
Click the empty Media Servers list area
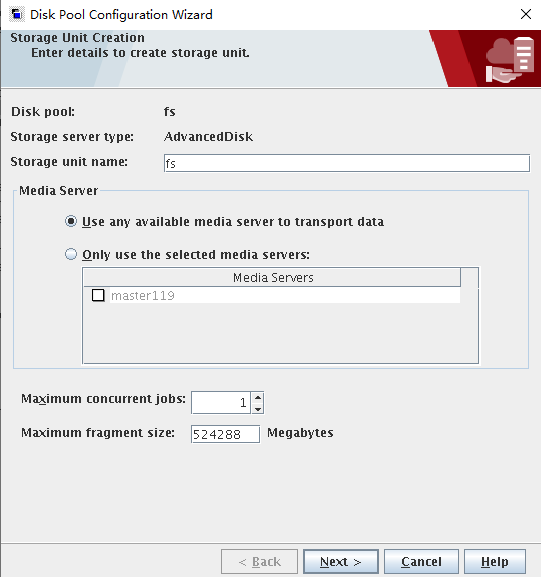[x=280, y=333]
